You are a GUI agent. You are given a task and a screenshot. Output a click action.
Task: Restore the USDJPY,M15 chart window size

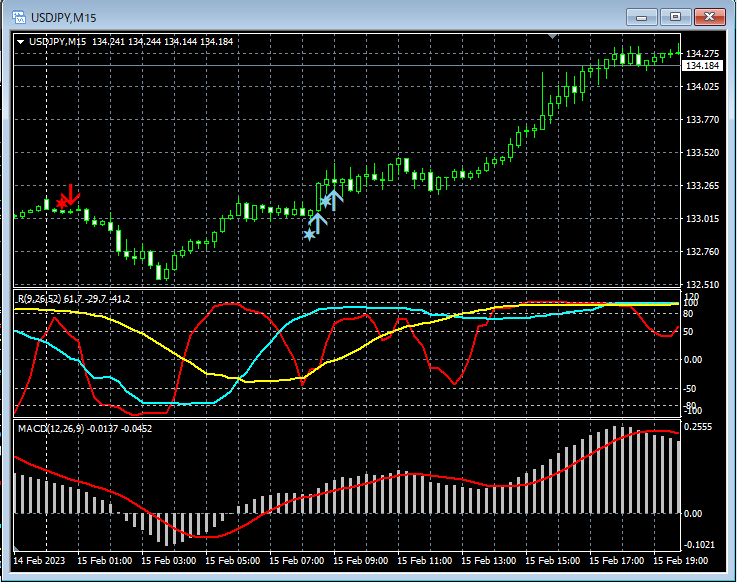[675, 17]
